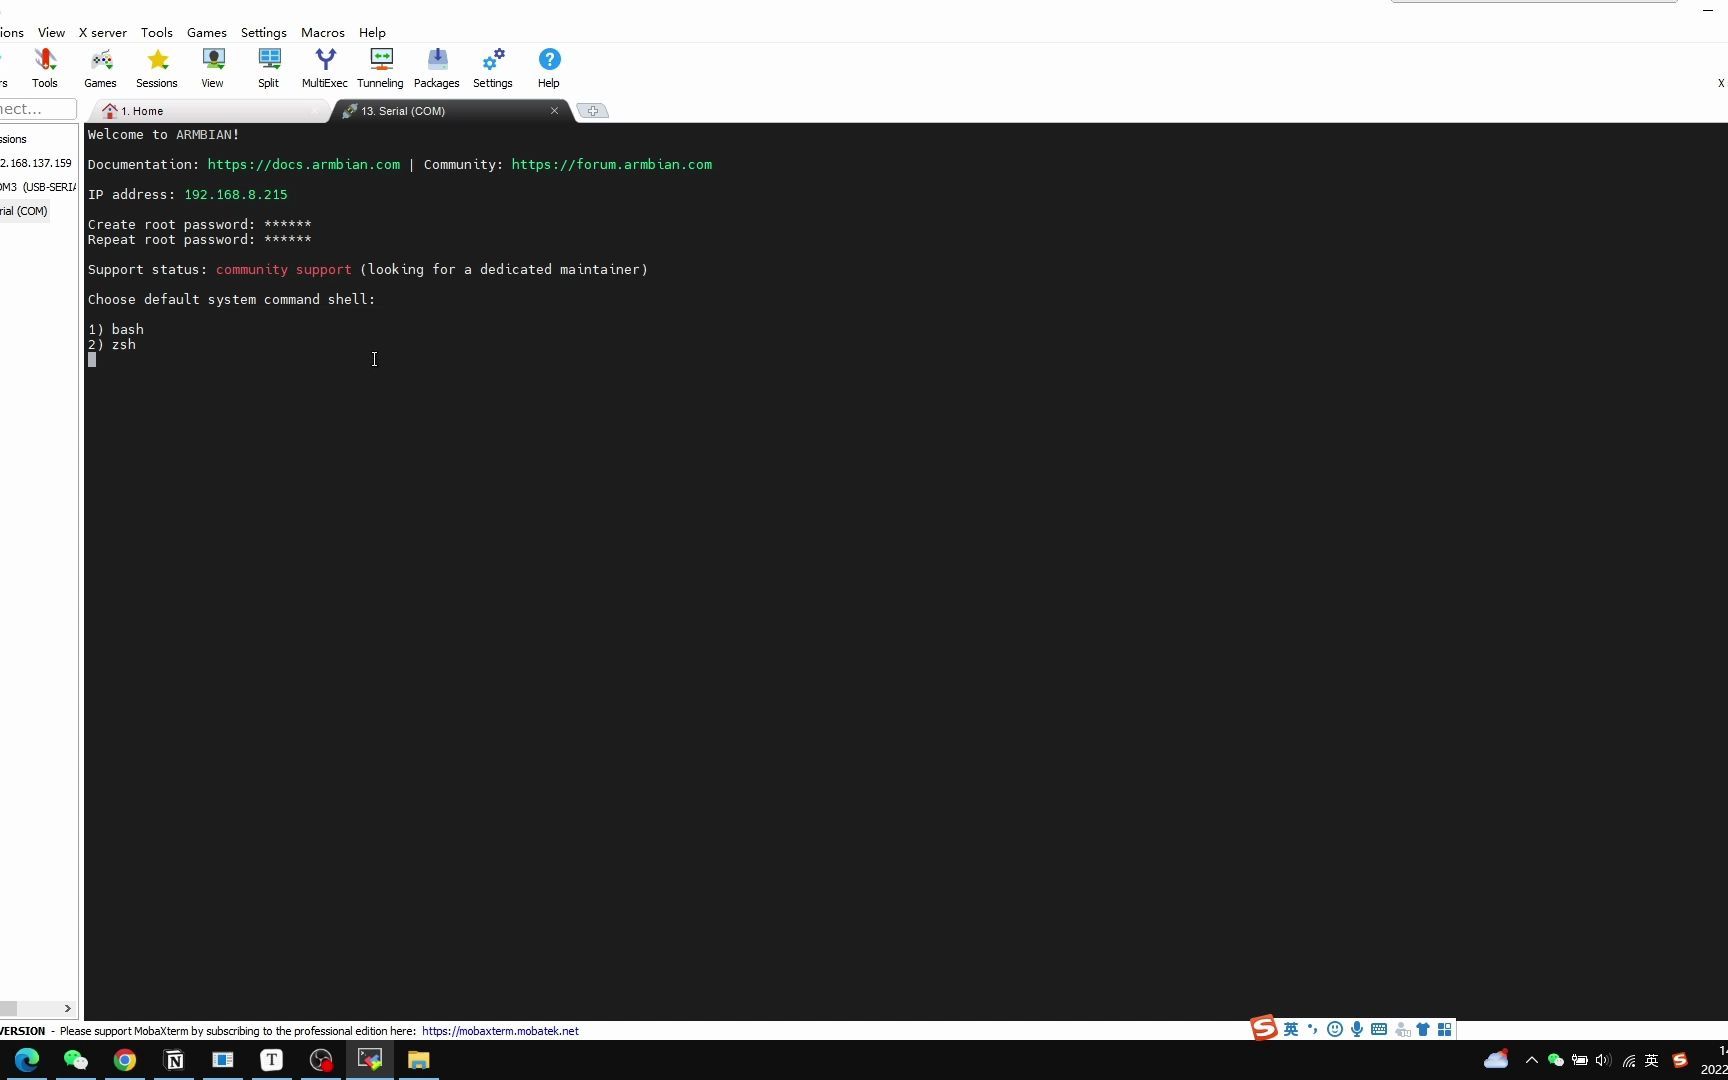Viewport: 1728px width, 1080px height.
Task: Open the Sessions manager
Action: pos(156,66)
